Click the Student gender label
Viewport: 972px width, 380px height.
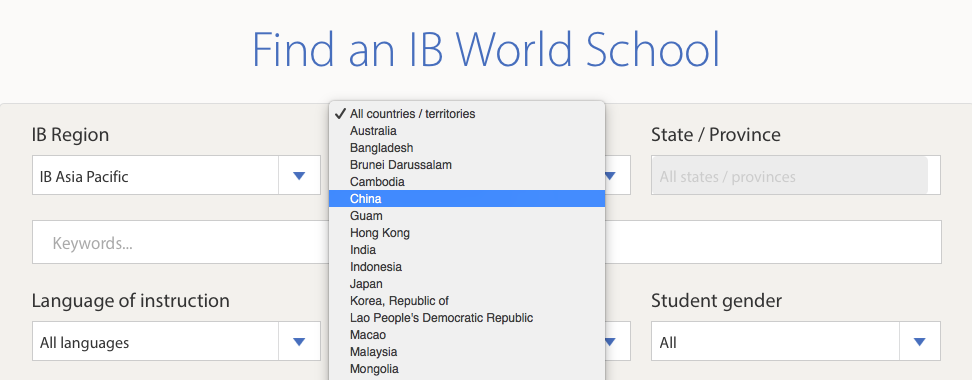pyautogui.click(x=716, y=301)
